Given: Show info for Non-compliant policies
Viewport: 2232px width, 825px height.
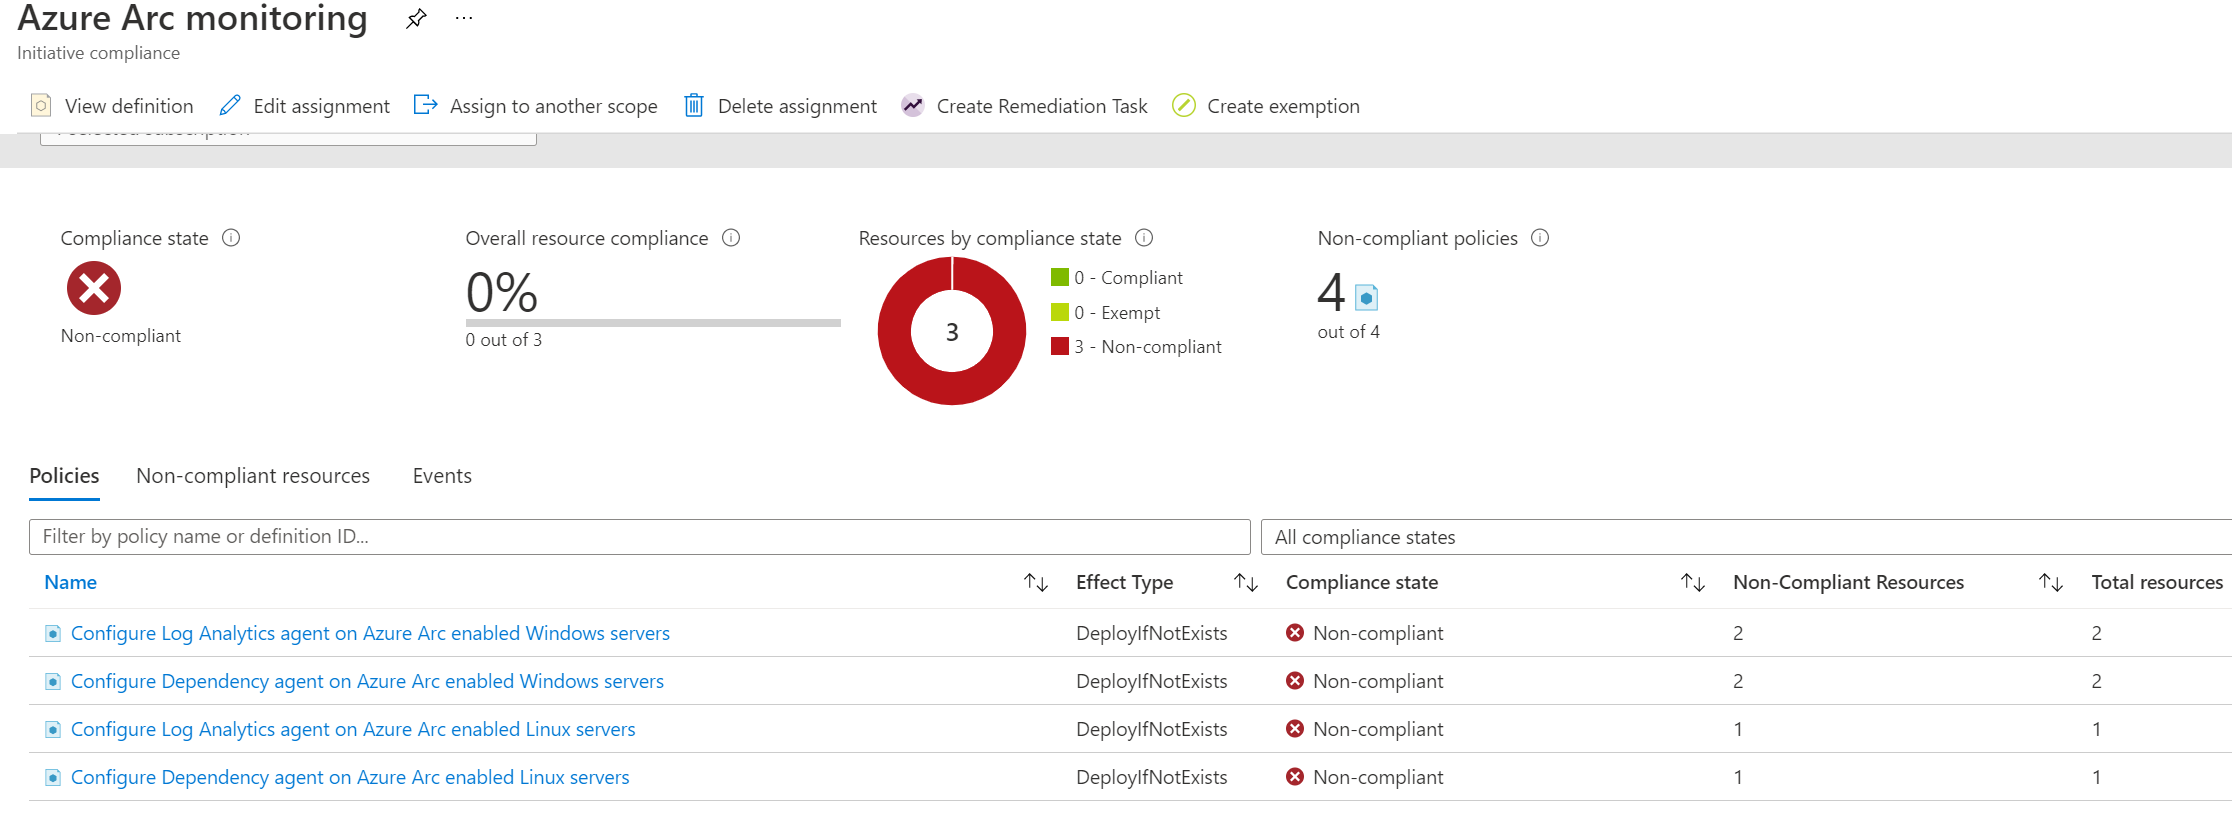Looking at the screenshot, I should [1540, 238].
